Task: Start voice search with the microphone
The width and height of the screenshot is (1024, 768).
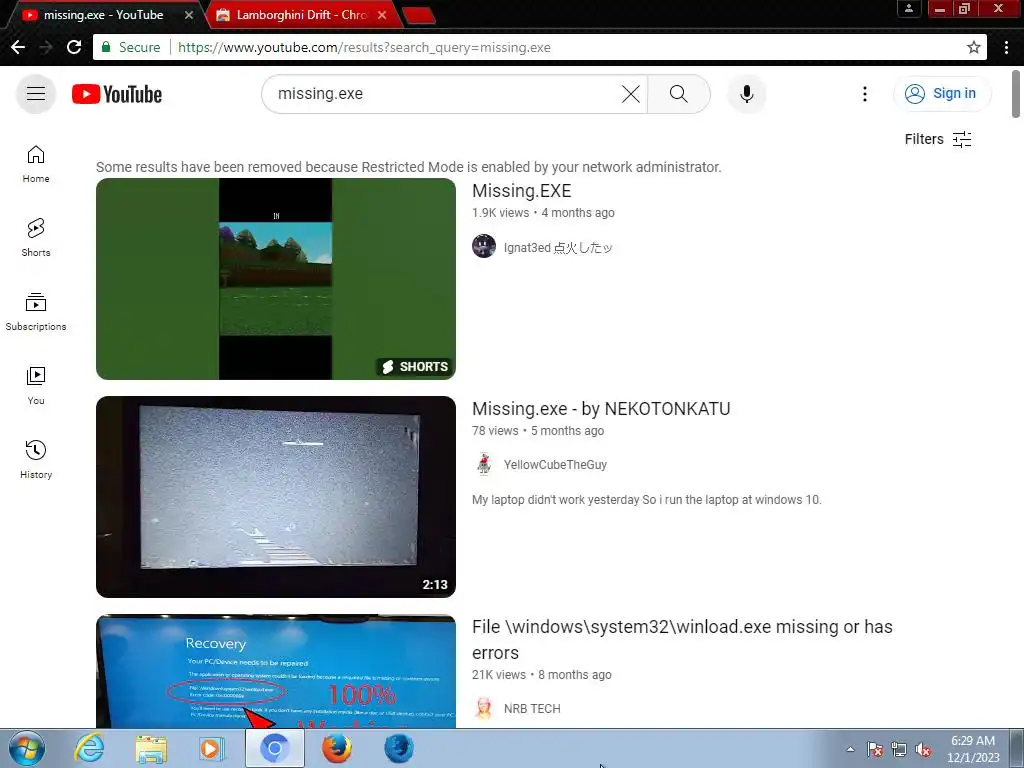Action: (x=746, y=94)
